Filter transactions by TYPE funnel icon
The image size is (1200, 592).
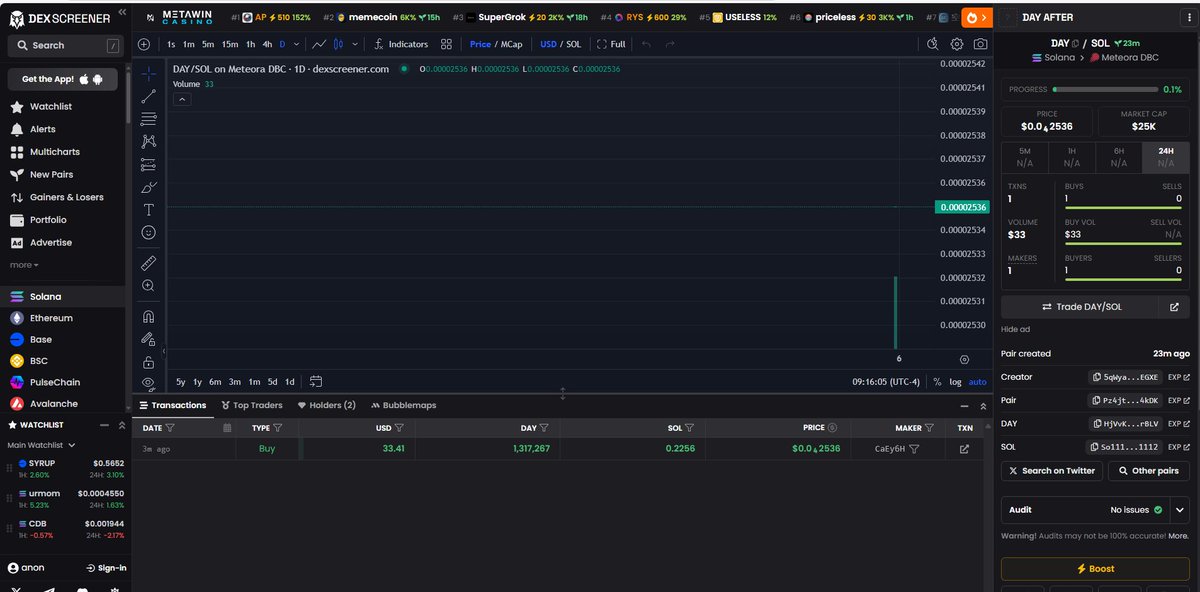coord(277,428)
